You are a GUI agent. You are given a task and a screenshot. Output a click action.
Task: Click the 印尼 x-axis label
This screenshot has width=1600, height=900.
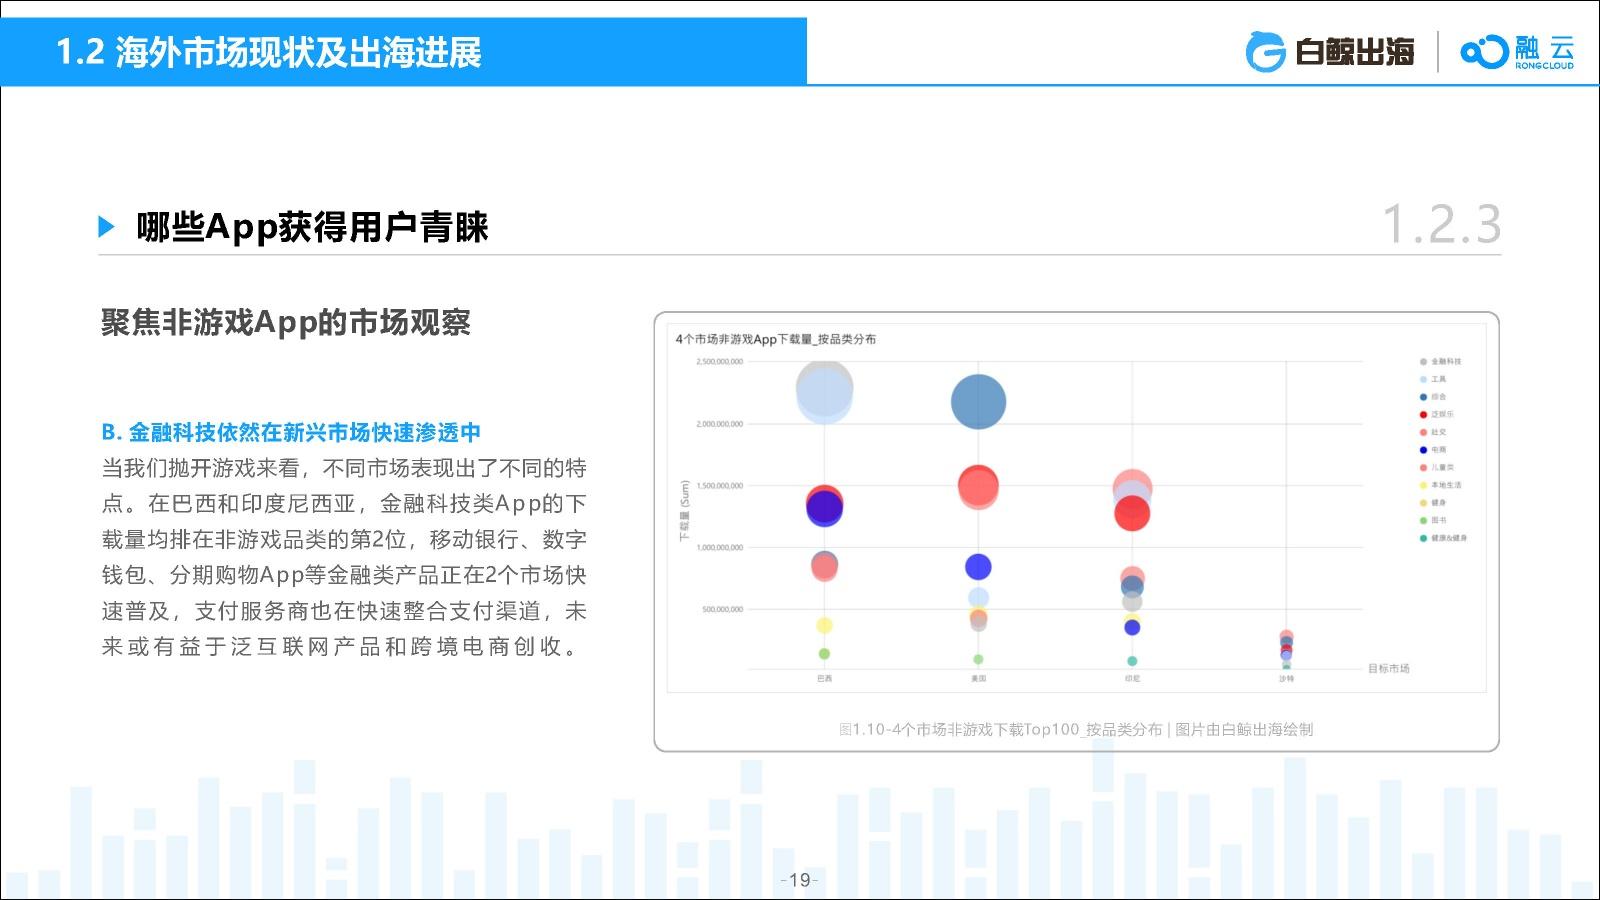(1132, 679)
